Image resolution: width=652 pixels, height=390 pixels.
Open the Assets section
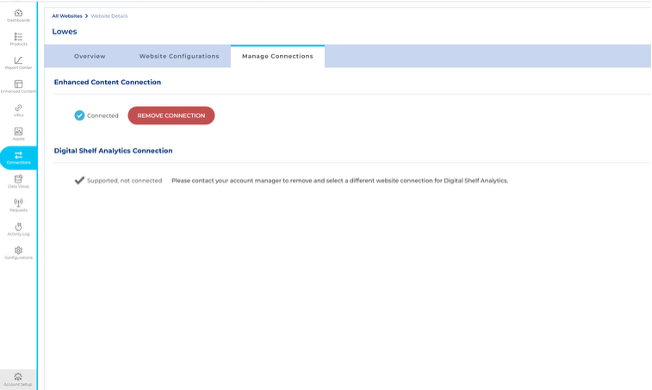pyautogui.click(x=18, y=134)
